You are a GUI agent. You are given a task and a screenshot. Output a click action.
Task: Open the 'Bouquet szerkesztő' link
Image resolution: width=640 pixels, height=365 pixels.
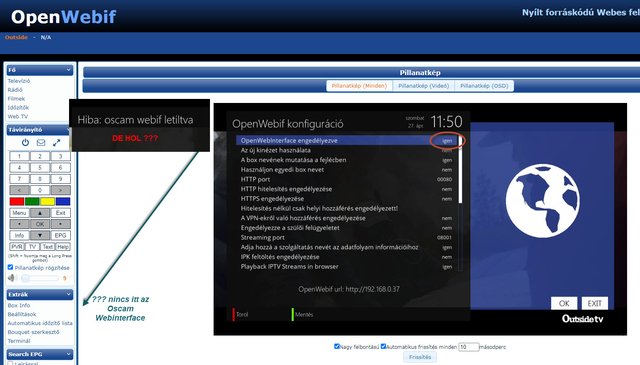point(33,332)
